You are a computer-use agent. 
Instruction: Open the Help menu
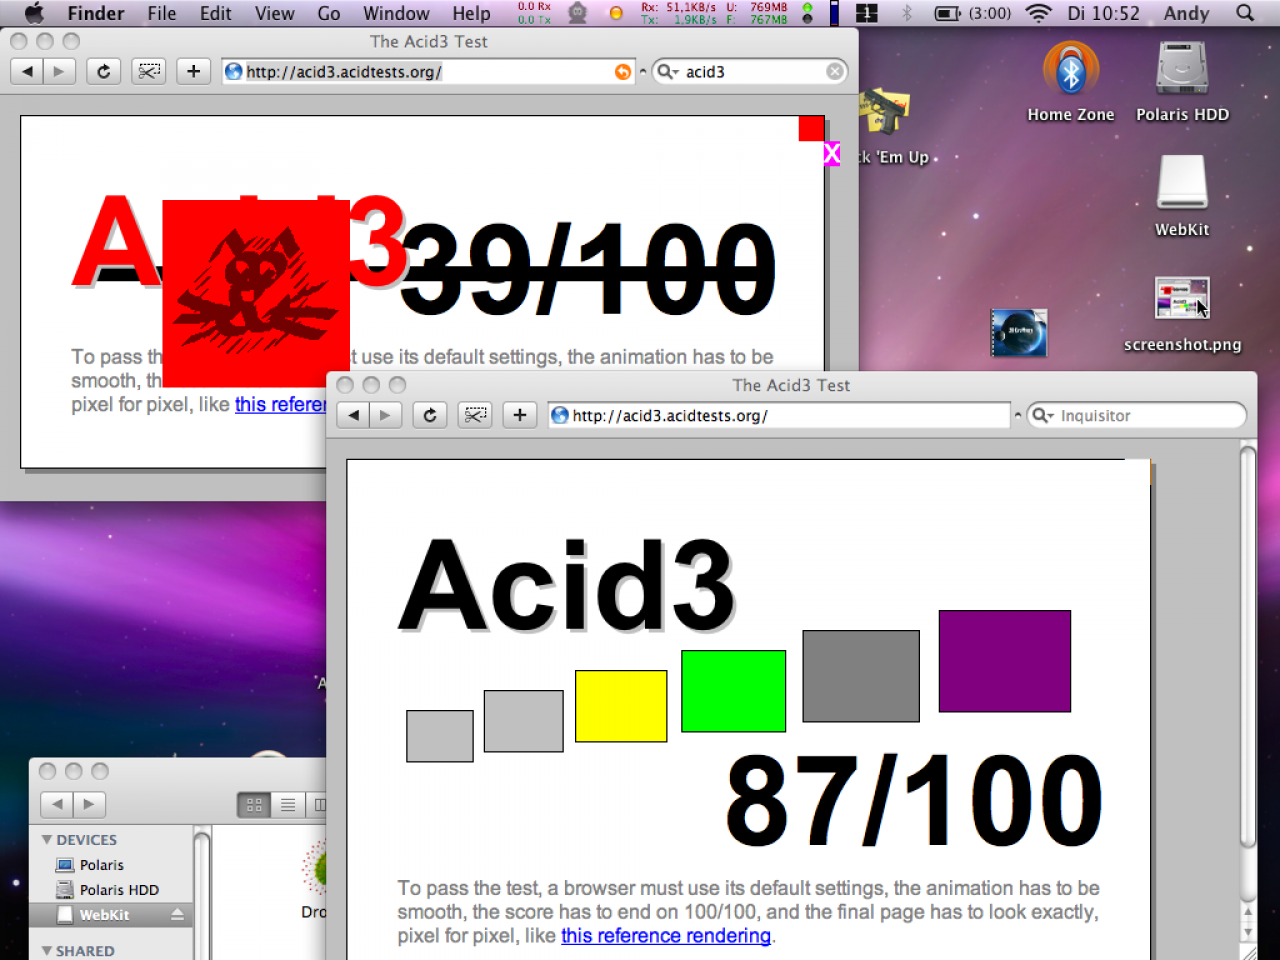pyautogui.click(x=471, y=13)
